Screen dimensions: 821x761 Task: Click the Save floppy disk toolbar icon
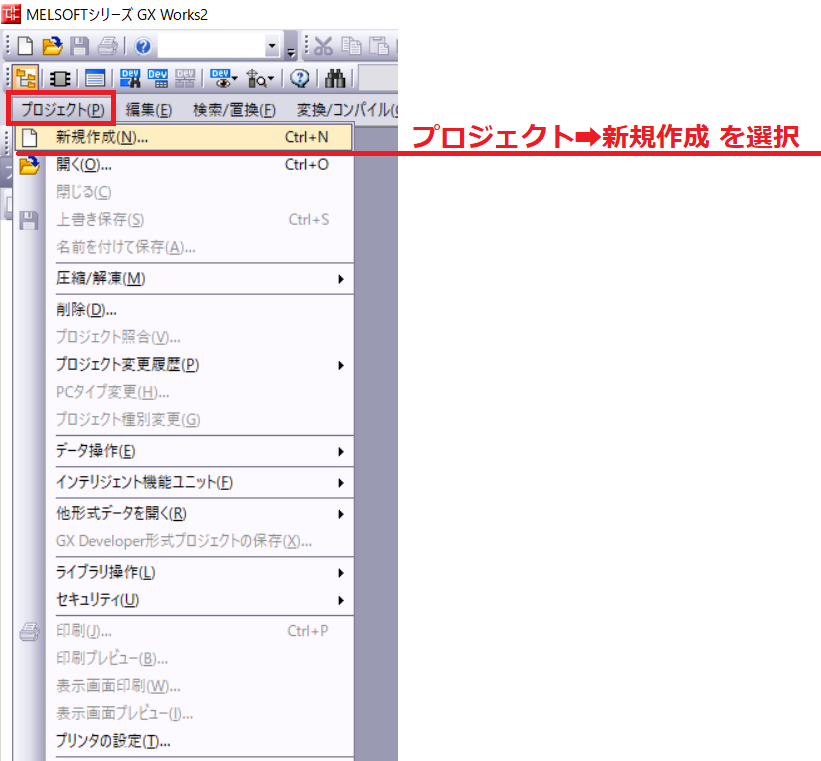point(80,46)
